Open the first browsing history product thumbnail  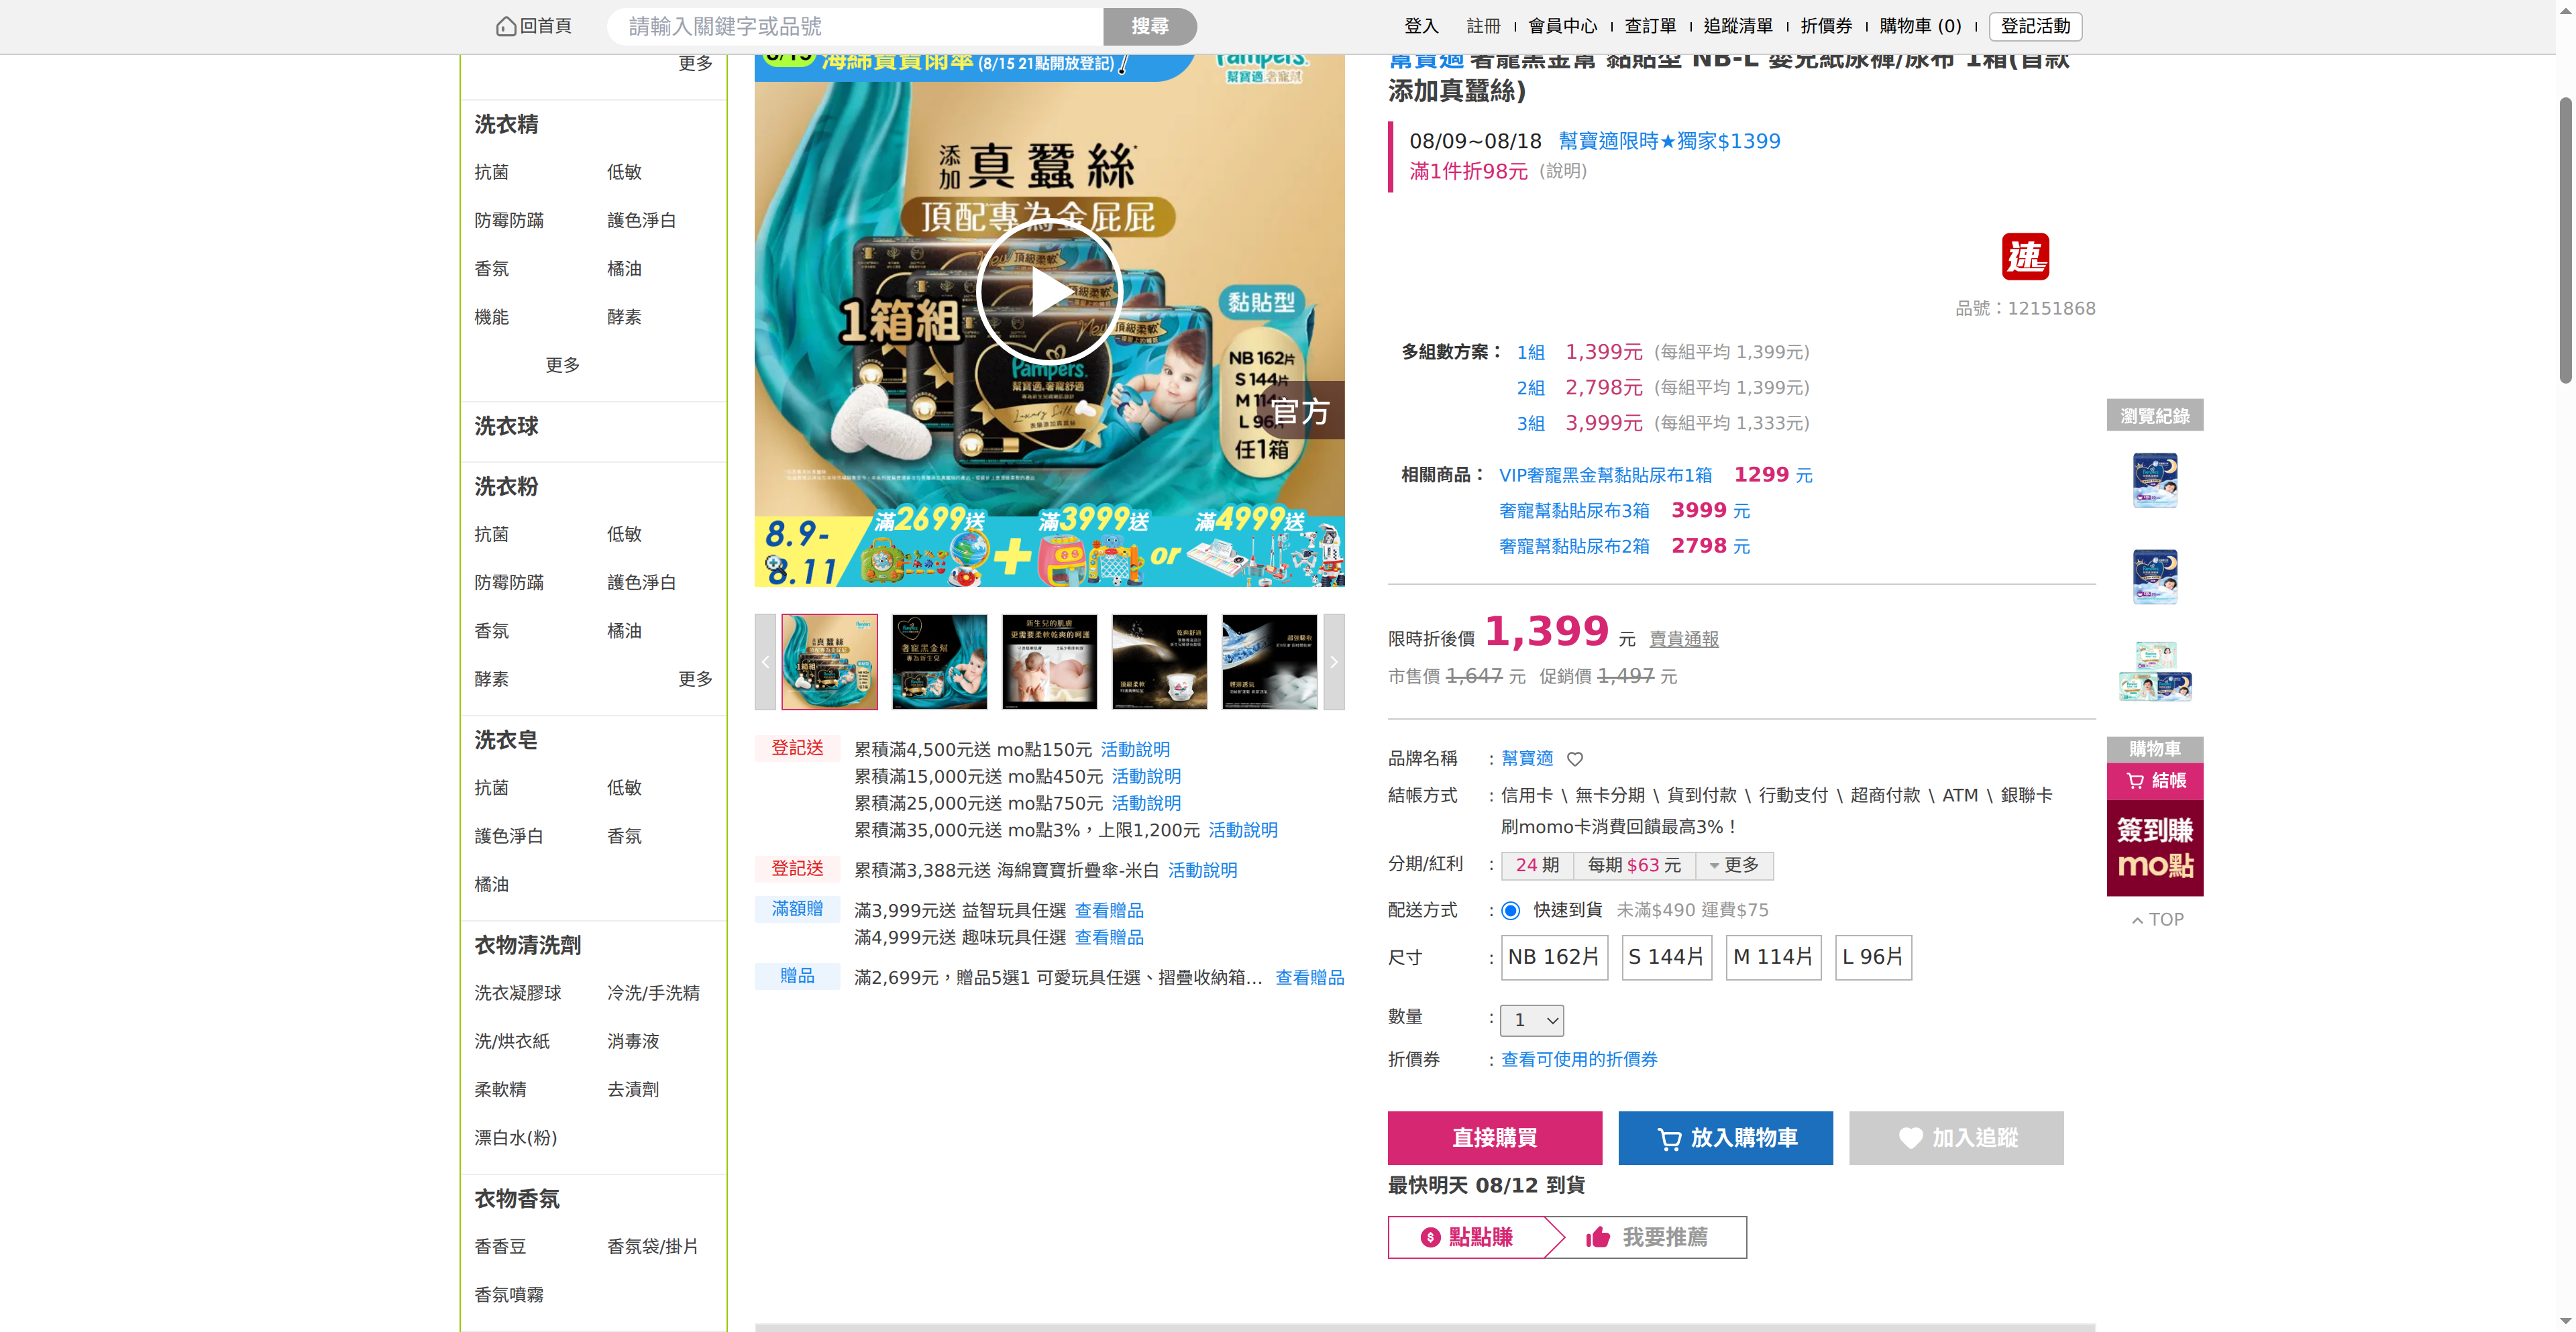[2155, 480]
